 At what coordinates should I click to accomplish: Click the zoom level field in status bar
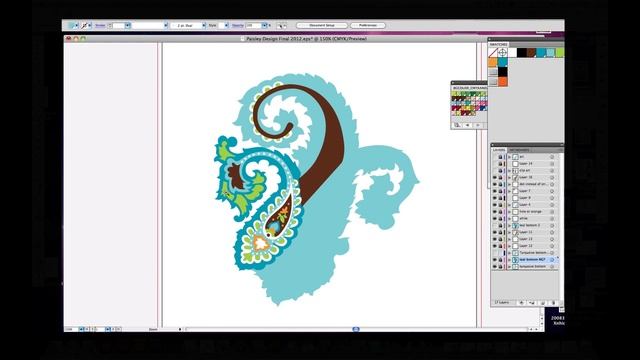point(71,329)
